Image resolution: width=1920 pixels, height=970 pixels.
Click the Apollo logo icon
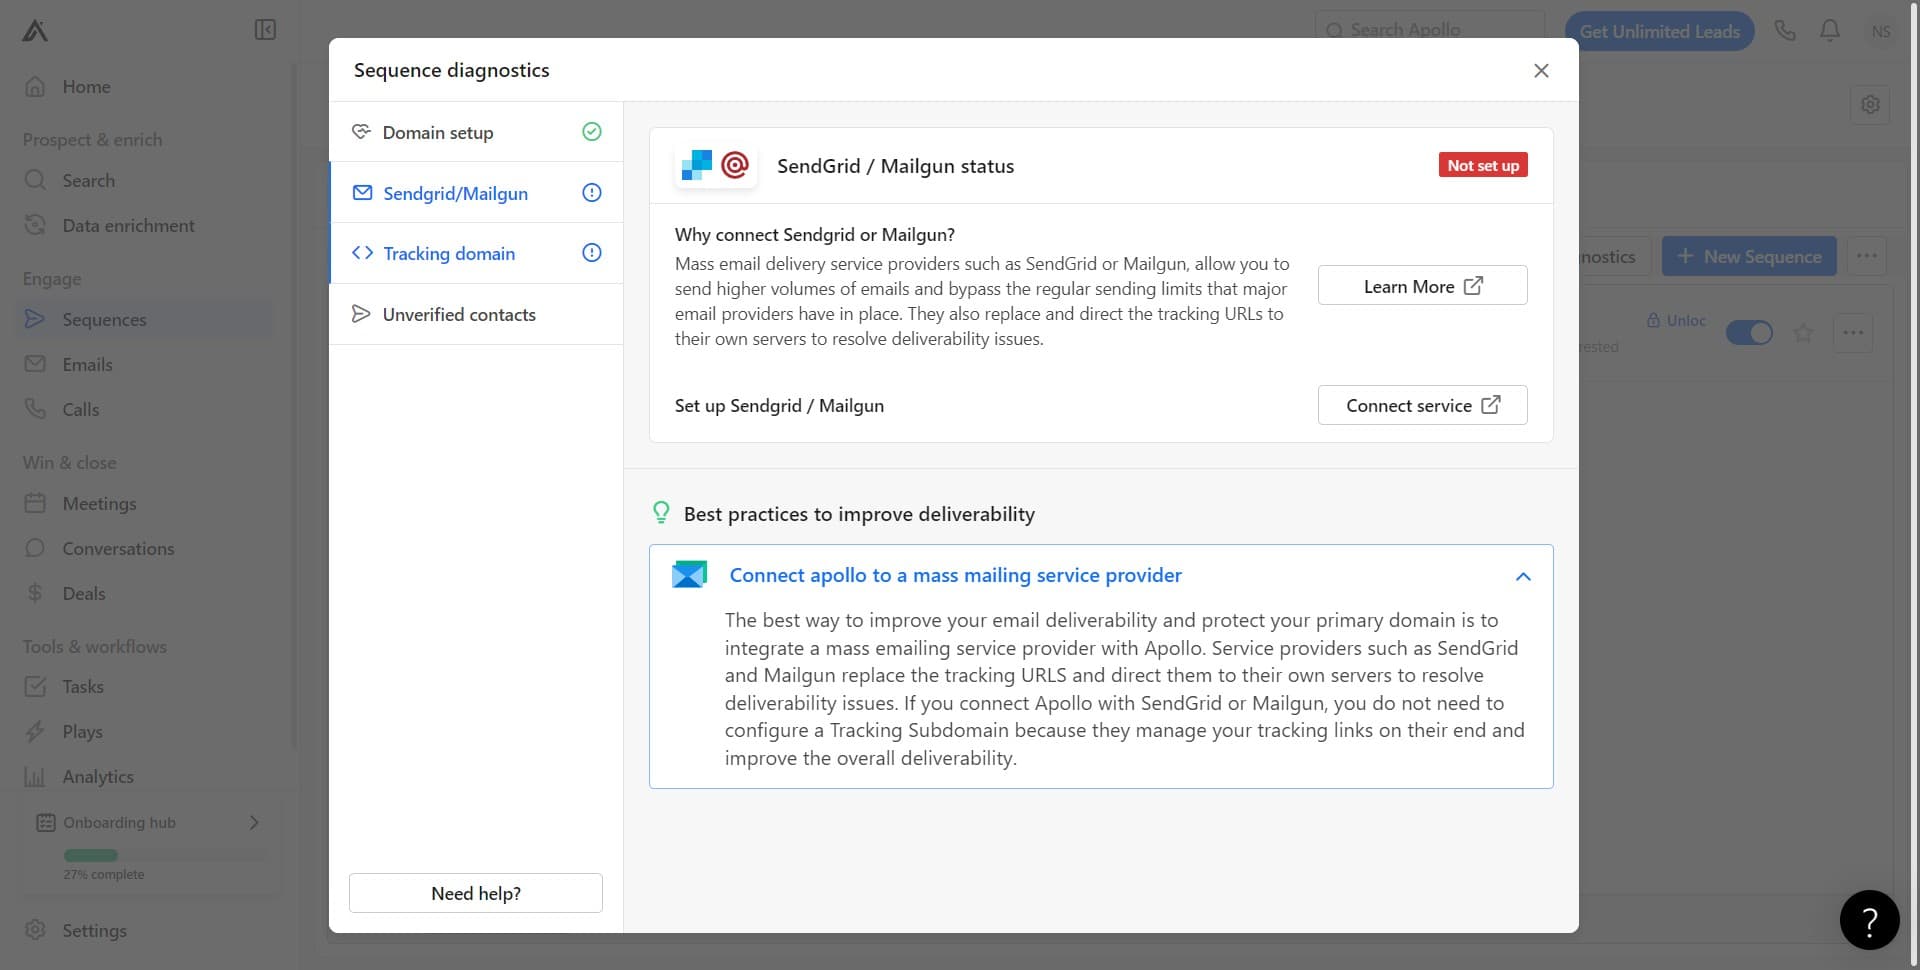35,31
